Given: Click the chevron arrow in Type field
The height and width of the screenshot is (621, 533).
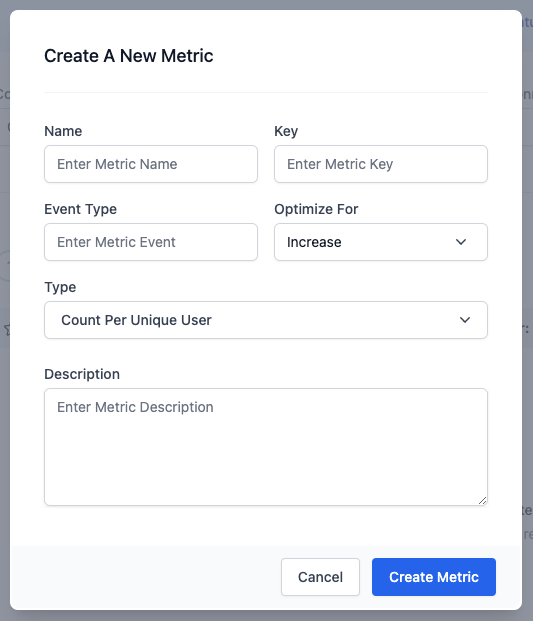Looking at the screenshot, I should (x=465, y=320).
